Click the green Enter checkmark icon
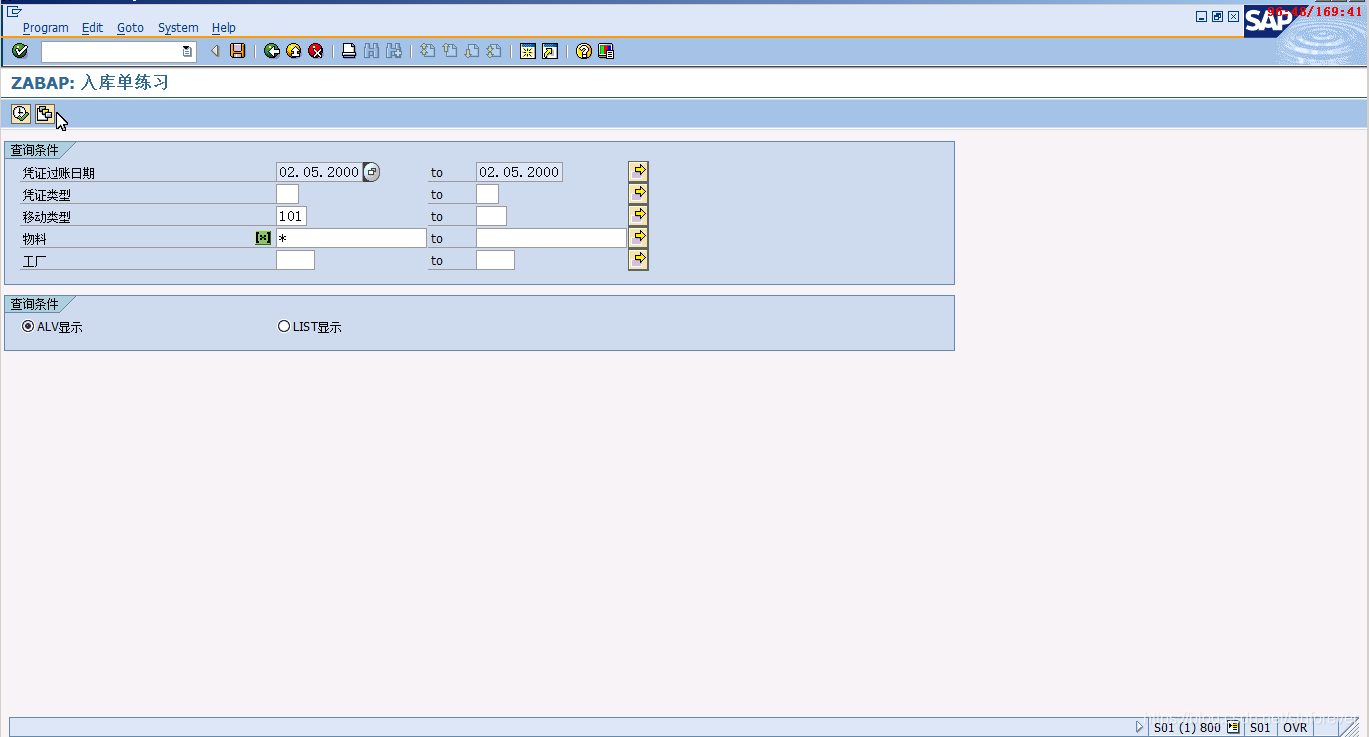The height and width of the screenshot is (737, 1369). pos(20,51)
